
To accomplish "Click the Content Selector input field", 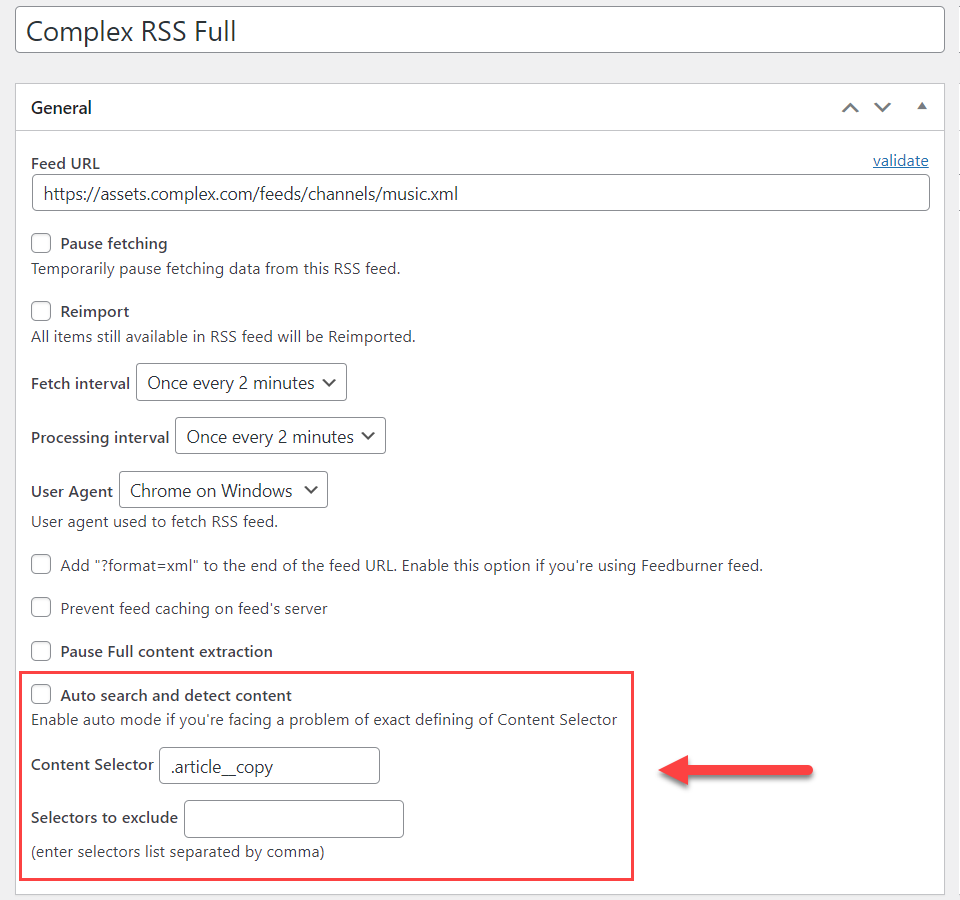I will (x=269, y=766).
